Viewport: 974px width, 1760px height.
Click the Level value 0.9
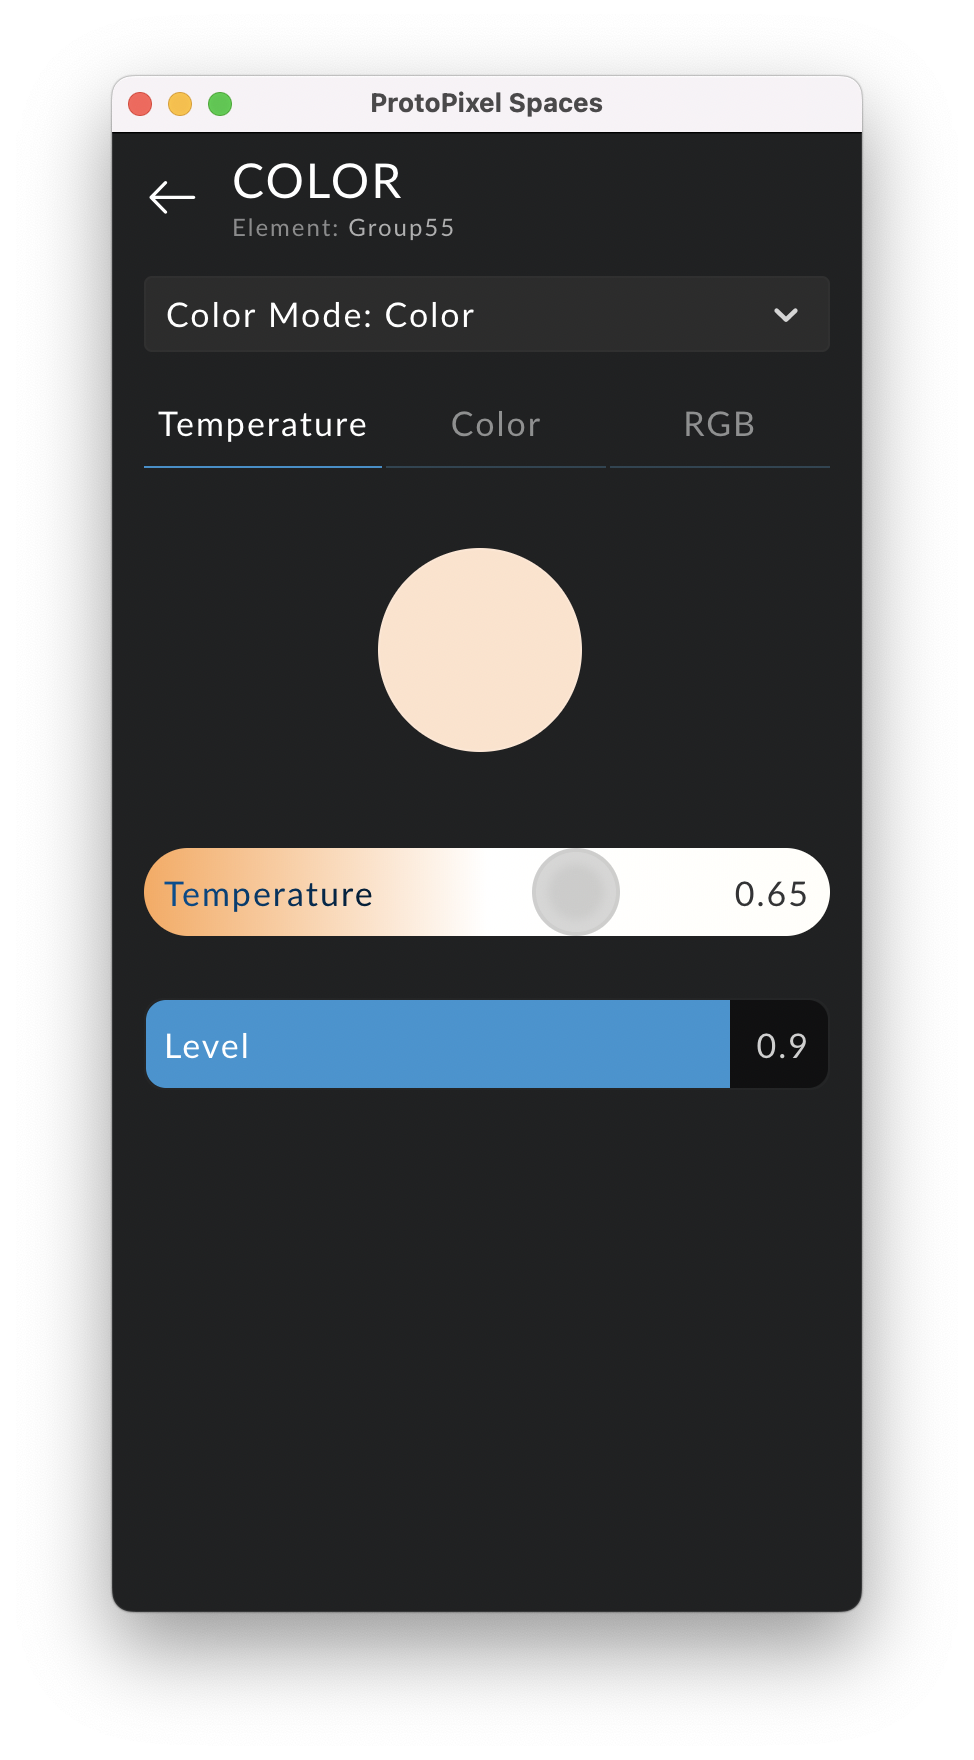point(779,1044)
